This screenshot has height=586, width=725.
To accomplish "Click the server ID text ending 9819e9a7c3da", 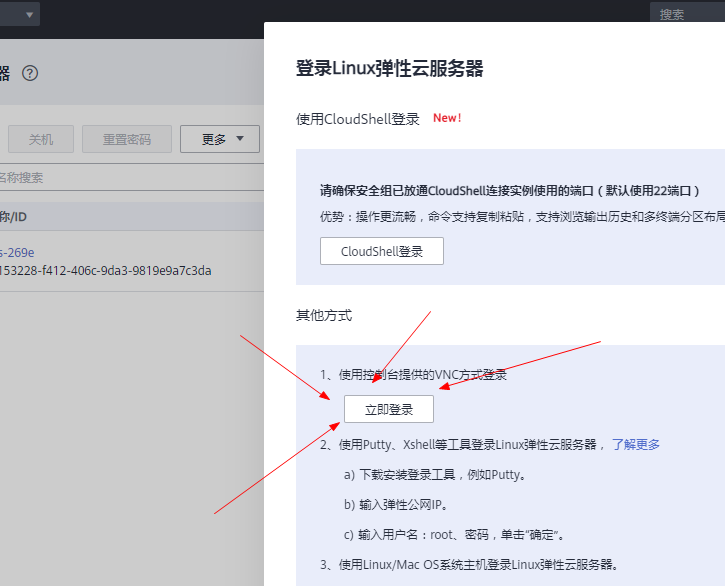I will coord(105,271).
